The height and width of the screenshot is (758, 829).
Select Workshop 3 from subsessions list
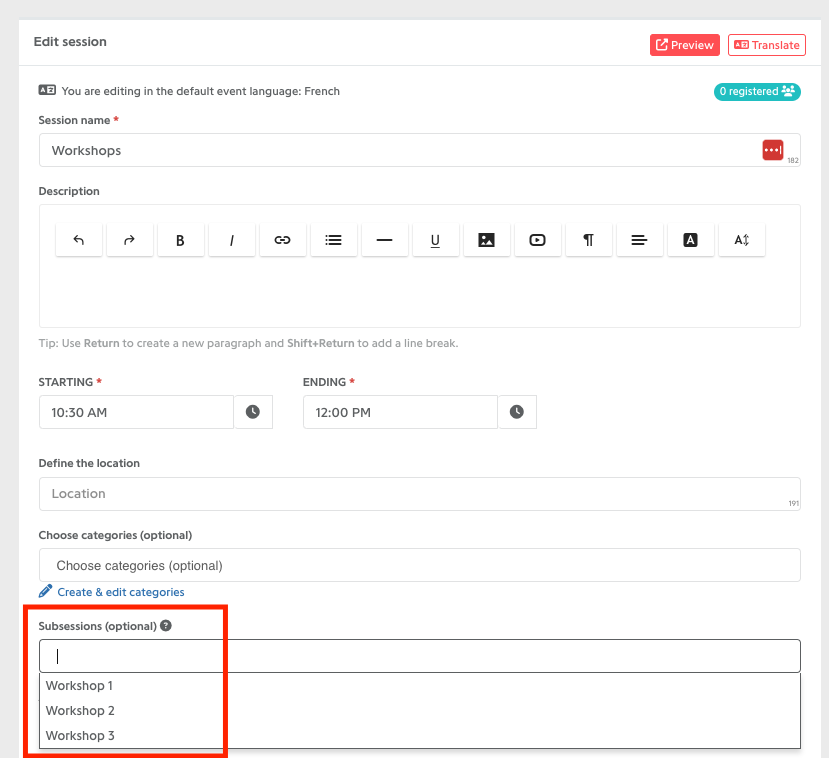tap(420, 735)
